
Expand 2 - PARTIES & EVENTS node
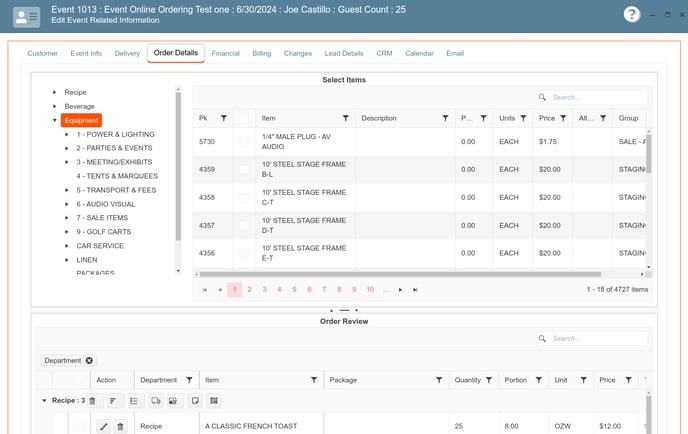coord(67,148)
